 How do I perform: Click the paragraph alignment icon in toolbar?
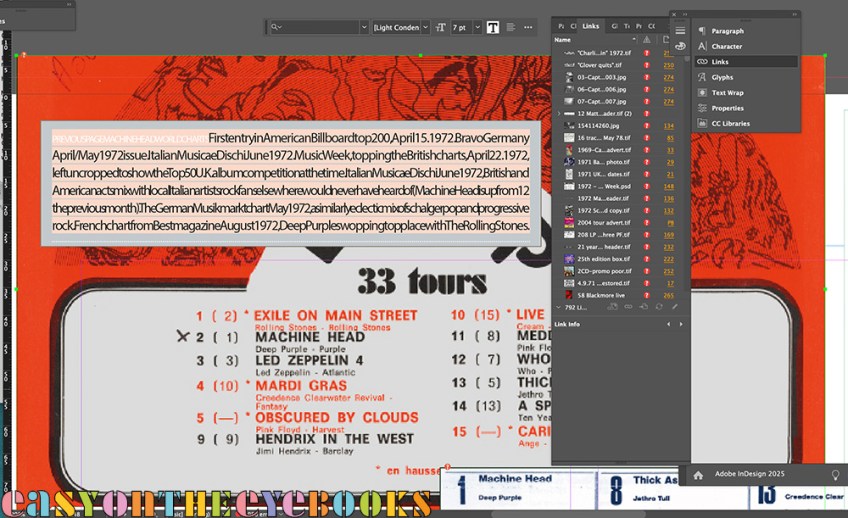click(x=511, y=27)
